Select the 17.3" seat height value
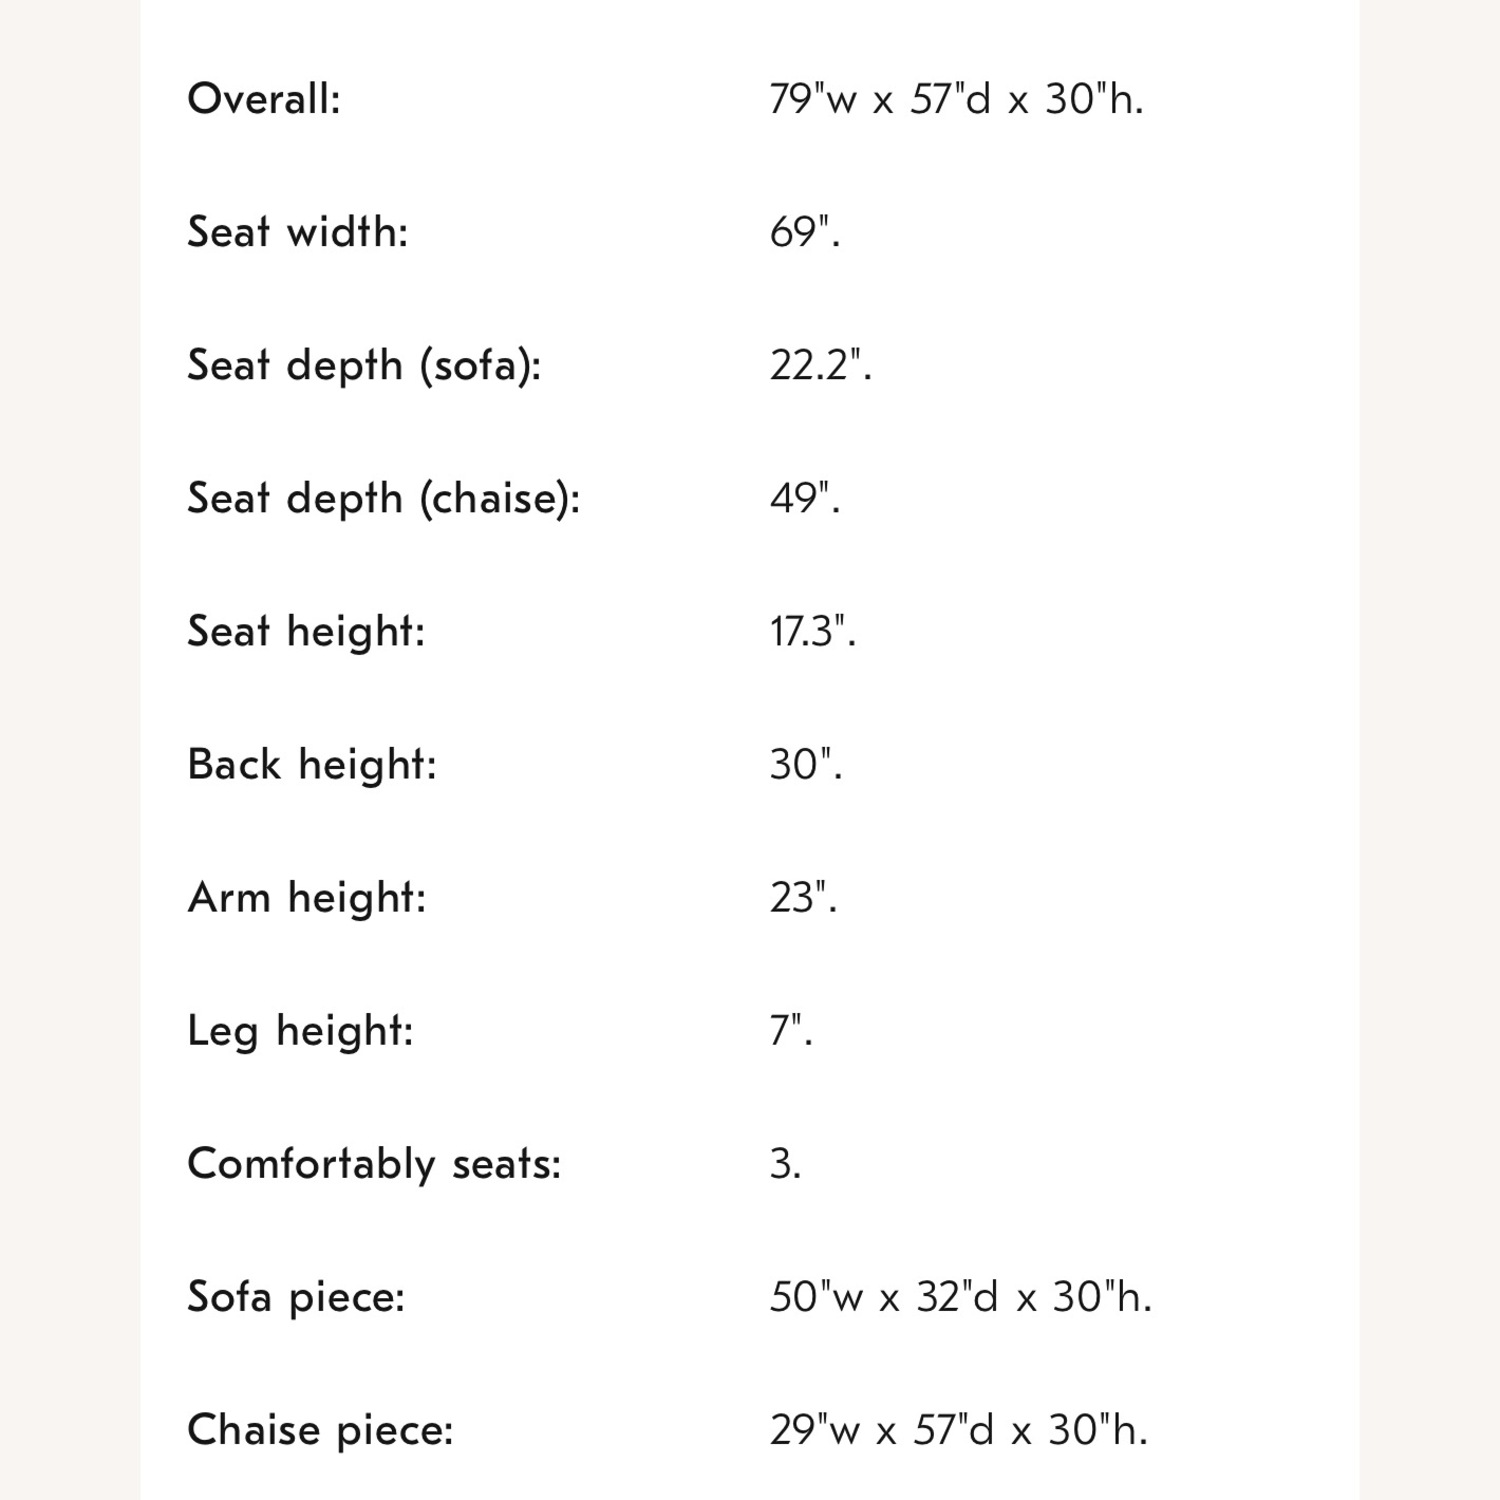Screen dimensions: 1500x1500 pos(813,632)
